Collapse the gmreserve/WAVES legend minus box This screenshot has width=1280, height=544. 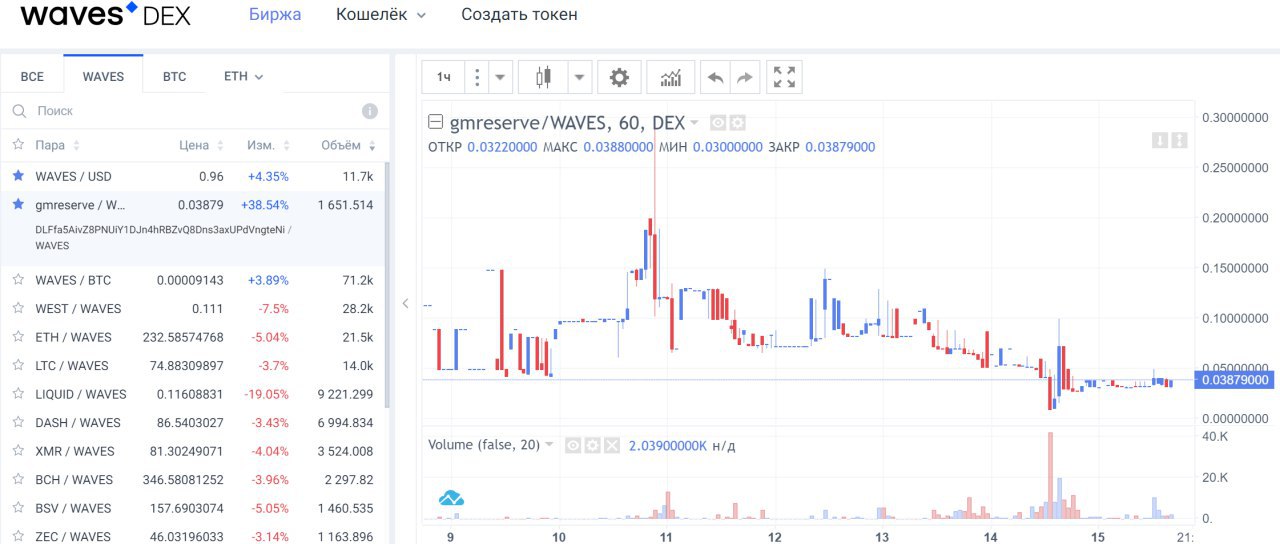pyautogui.click(x=435, y=123)
